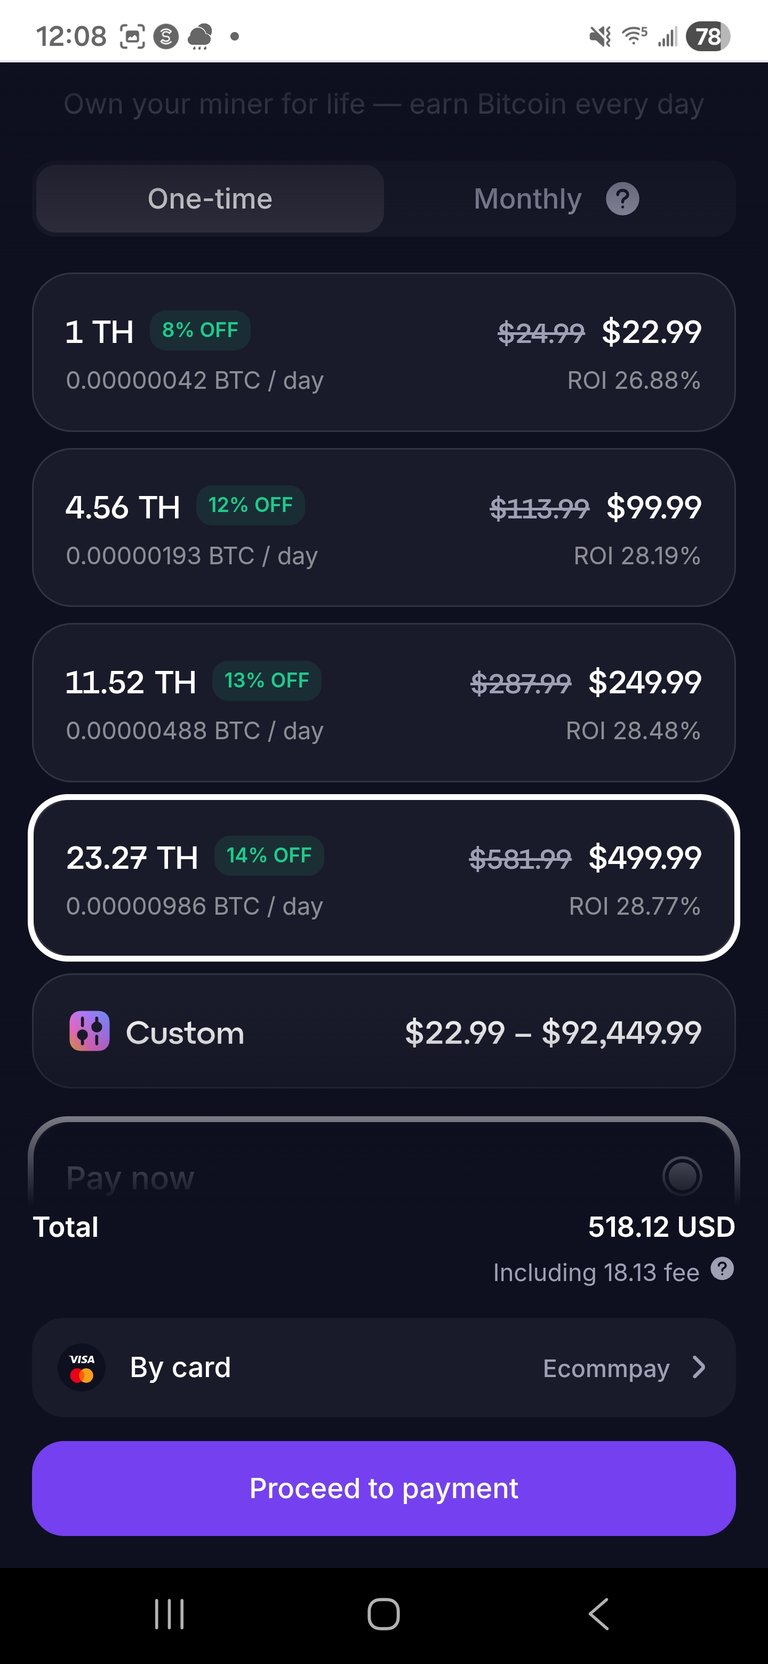Select the 1 TH plan for $22.99

point(384,353)
